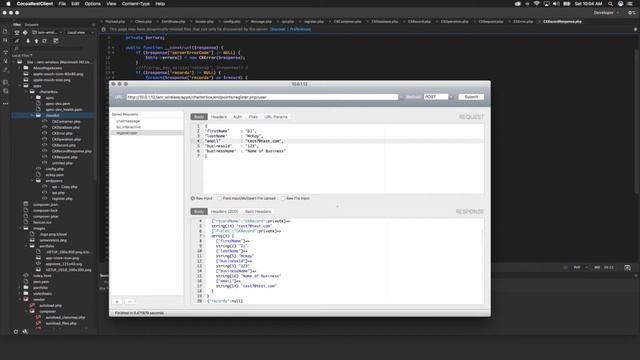Click the topmost icon in Dreamweaver left vertical toolbar
Screen dimensions: 640x360
(x=5, y=31)
